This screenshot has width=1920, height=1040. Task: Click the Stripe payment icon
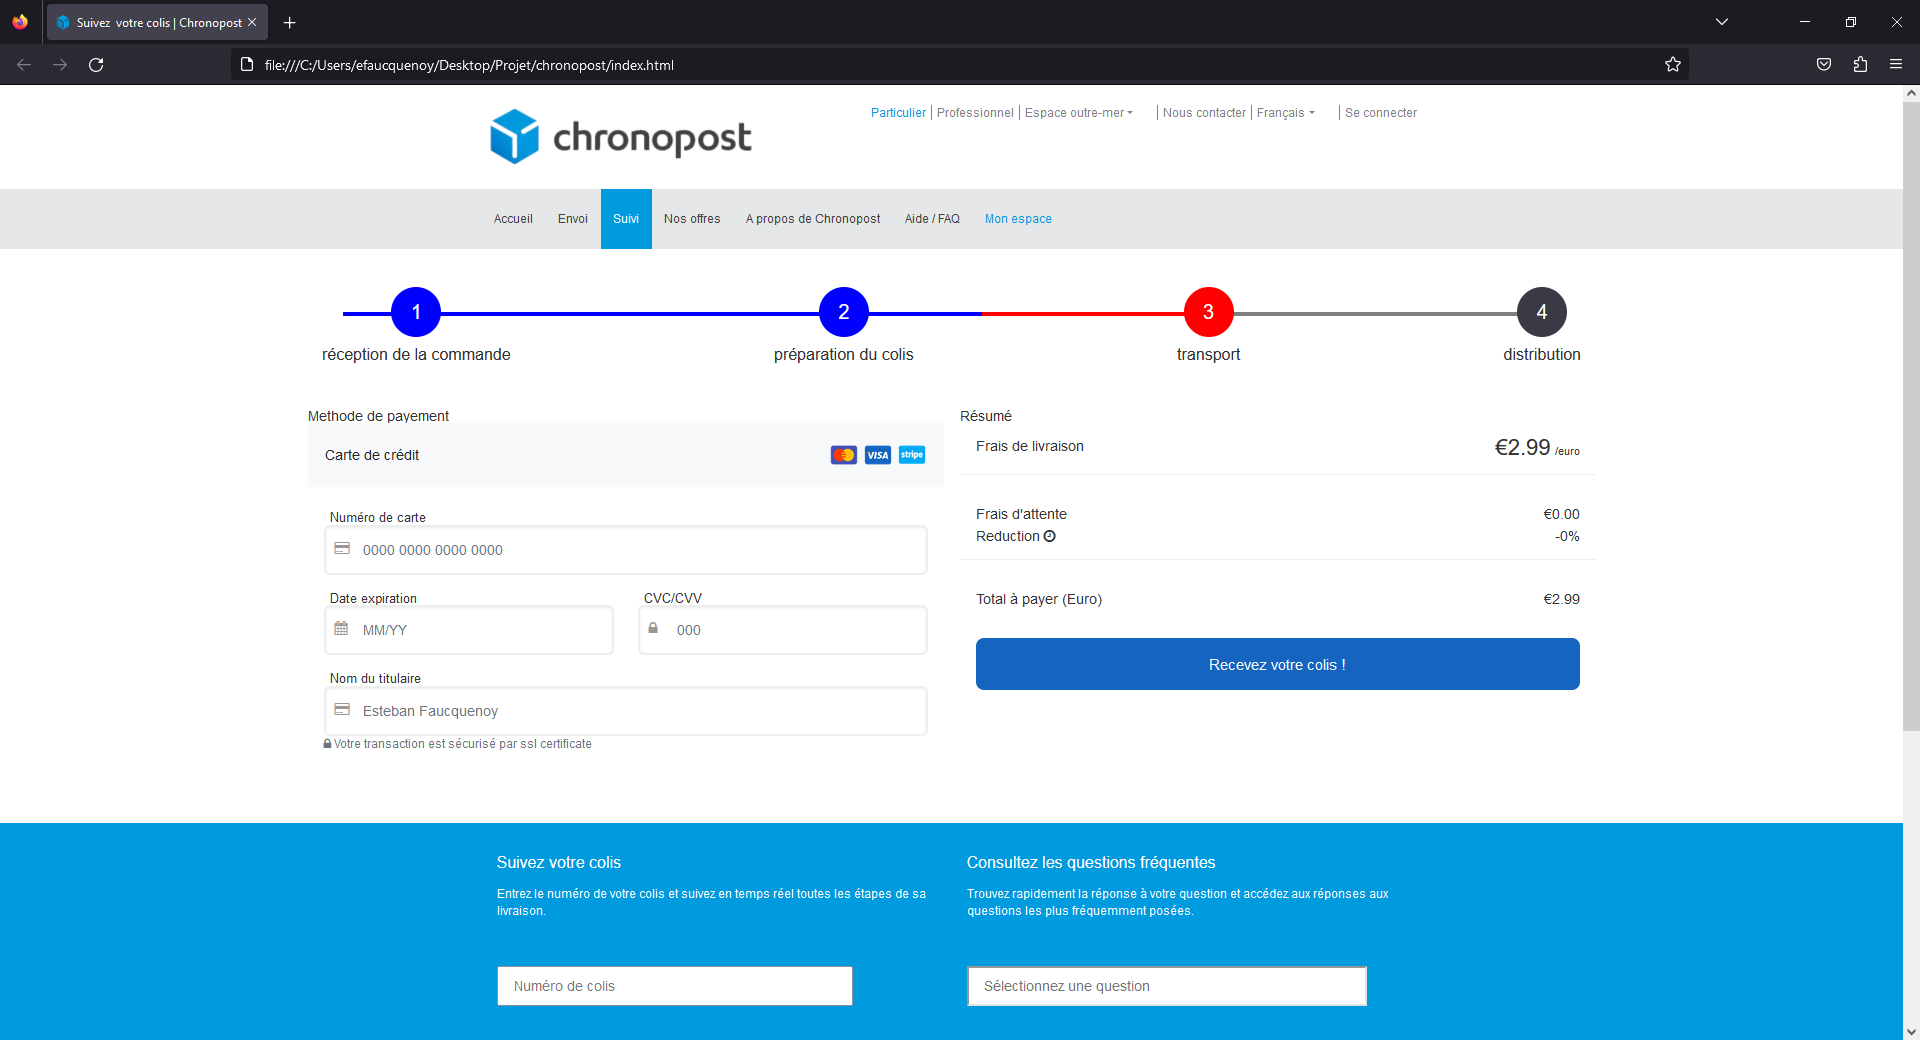point(912,455)
